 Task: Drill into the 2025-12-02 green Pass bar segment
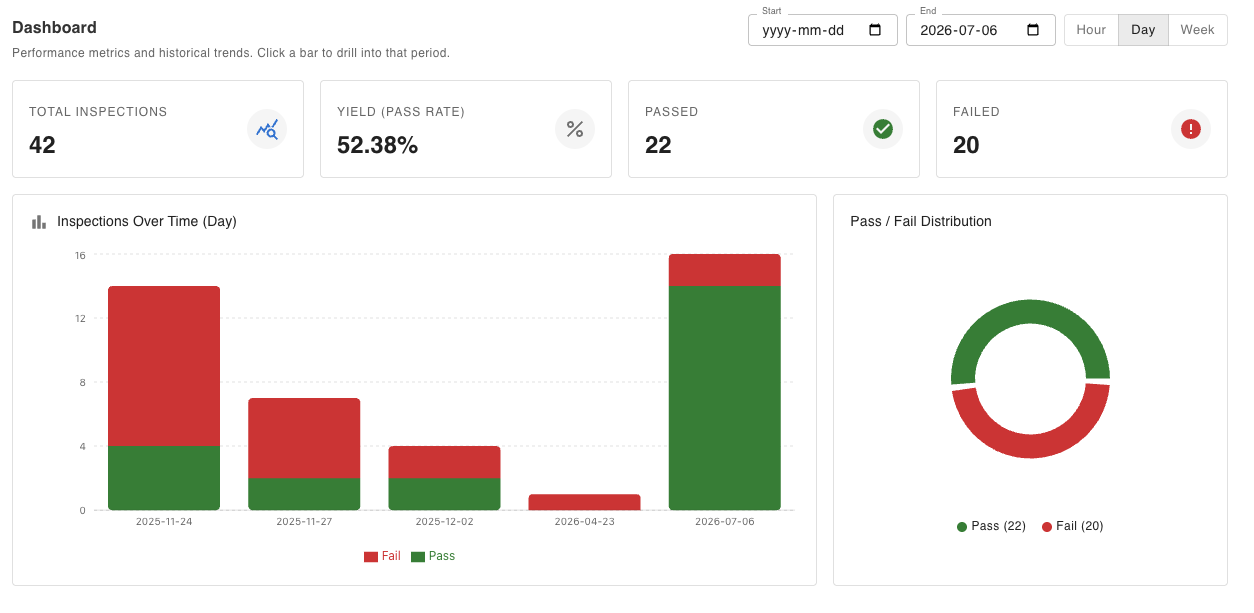[x=444, y=494]
